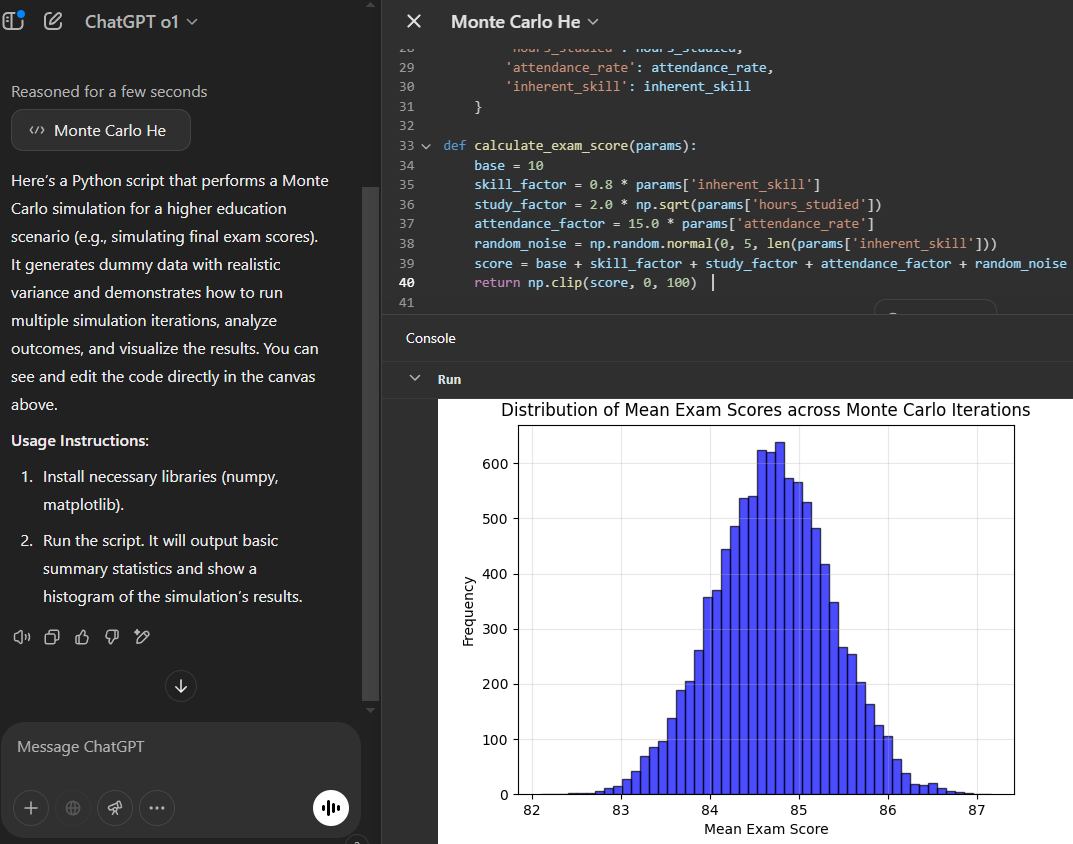Copy the response with the copy icon
1073x844 pixels.
coord(52,636)
